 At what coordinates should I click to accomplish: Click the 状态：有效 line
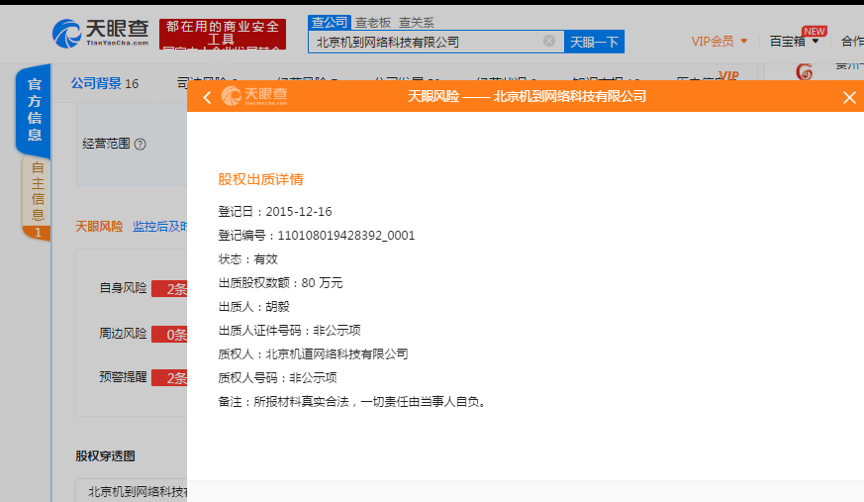click(x=248, y=259)
